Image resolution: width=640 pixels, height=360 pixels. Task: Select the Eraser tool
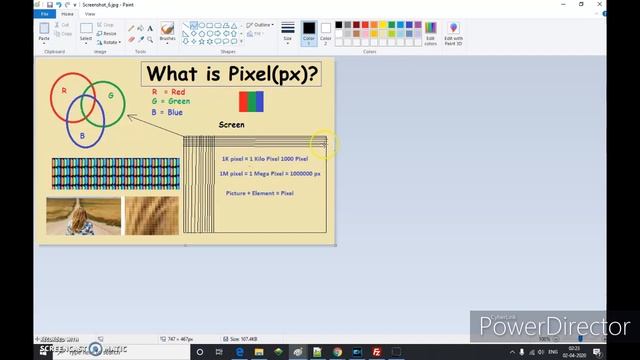[x=131, y=40]
